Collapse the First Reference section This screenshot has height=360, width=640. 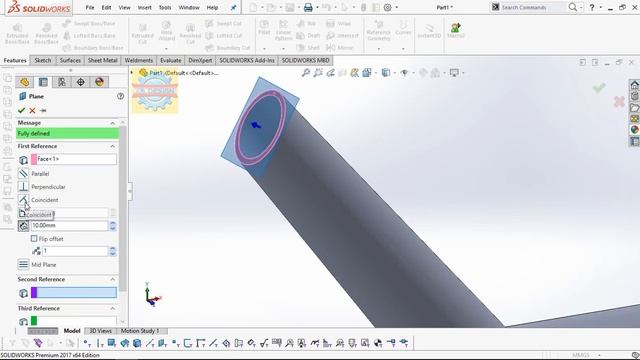click(112, 146)
